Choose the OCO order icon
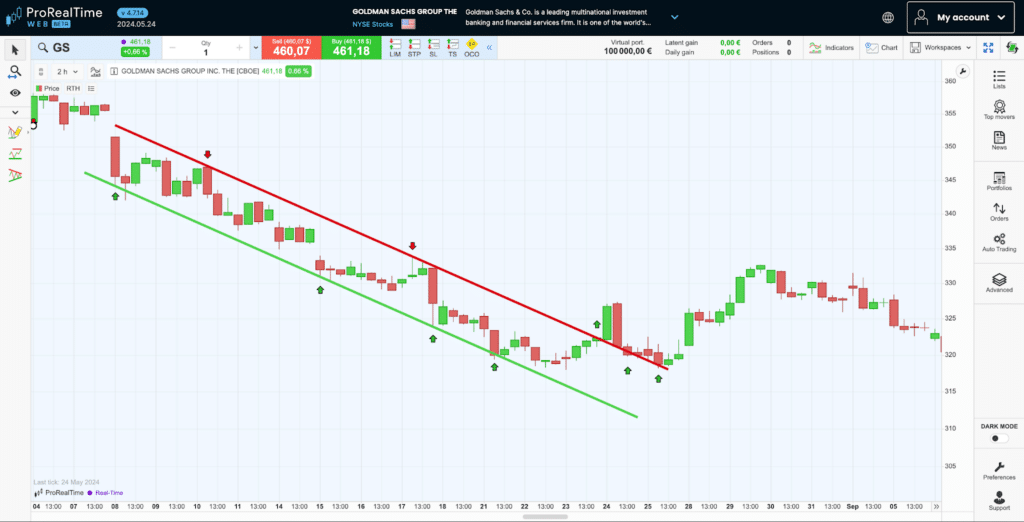The width and height of the screenshot is (1024, 522). (x=472, y=48)
